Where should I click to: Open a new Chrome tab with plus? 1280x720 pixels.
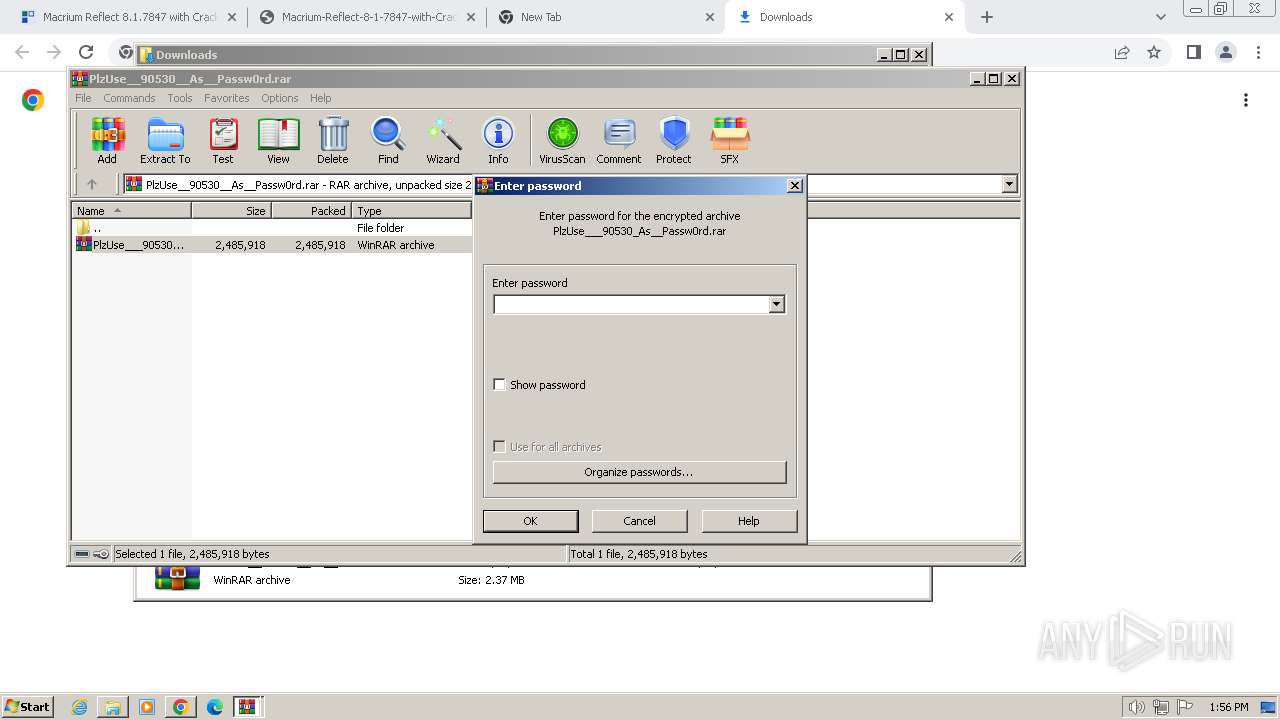point(987,17)
